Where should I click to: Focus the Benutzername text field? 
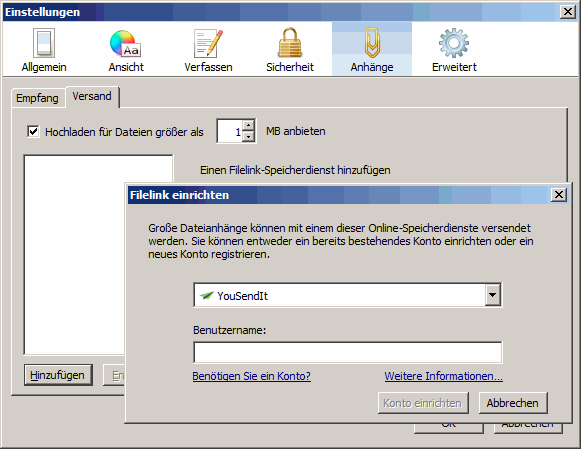coord(348,352)
